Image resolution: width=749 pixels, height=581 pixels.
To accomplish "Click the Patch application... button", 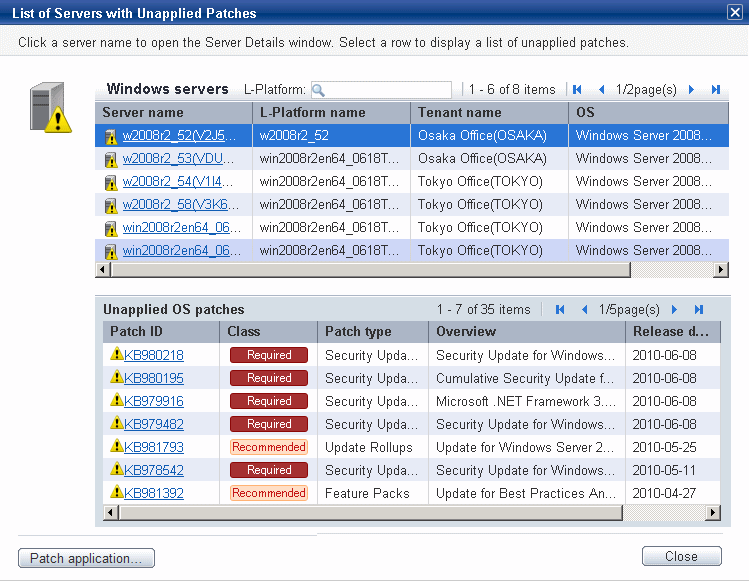I will click(x=86, y=558).
